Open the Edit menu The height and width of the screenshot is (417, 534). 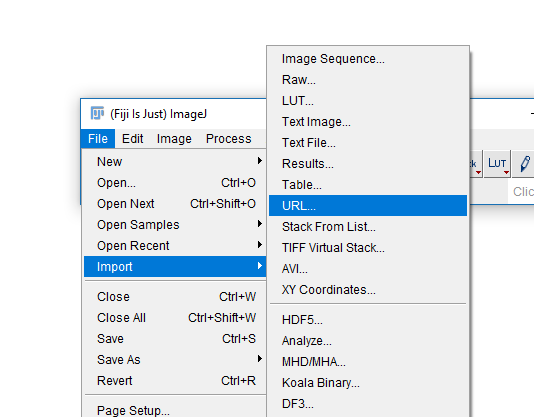[132, 139]
